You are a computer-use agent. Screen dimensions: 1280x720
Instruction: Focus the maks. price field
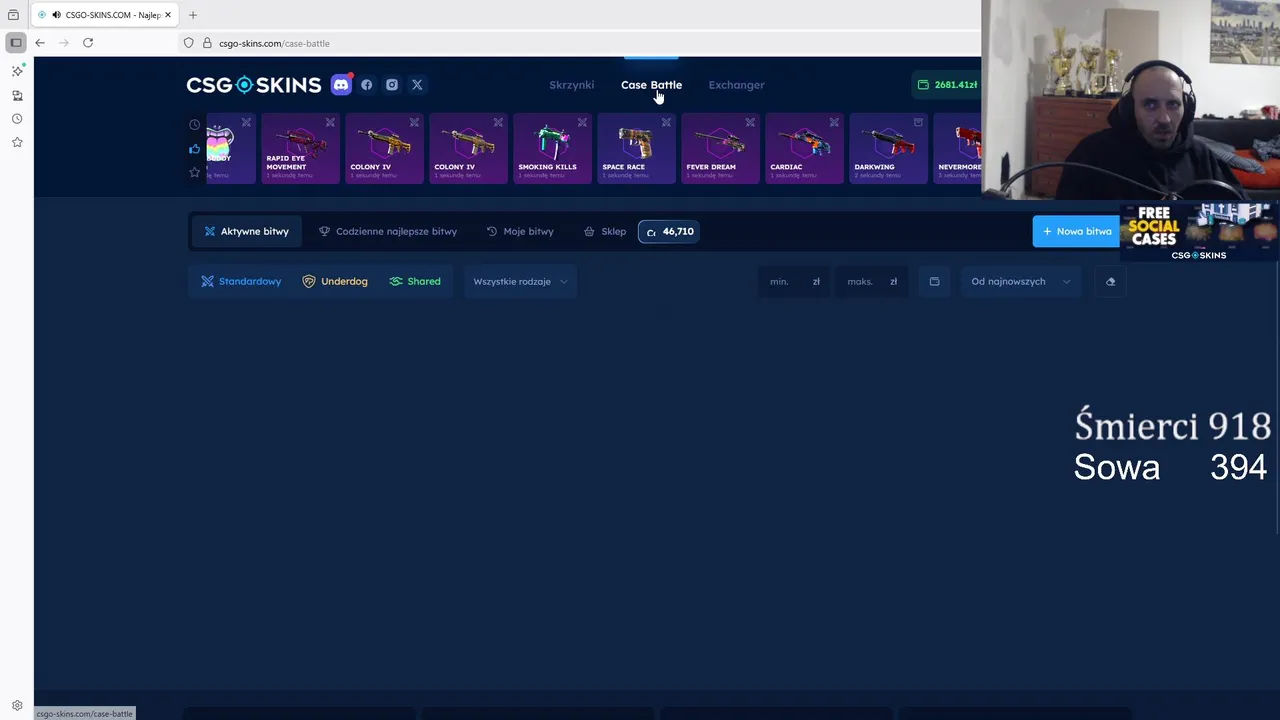tap(870, 281)
